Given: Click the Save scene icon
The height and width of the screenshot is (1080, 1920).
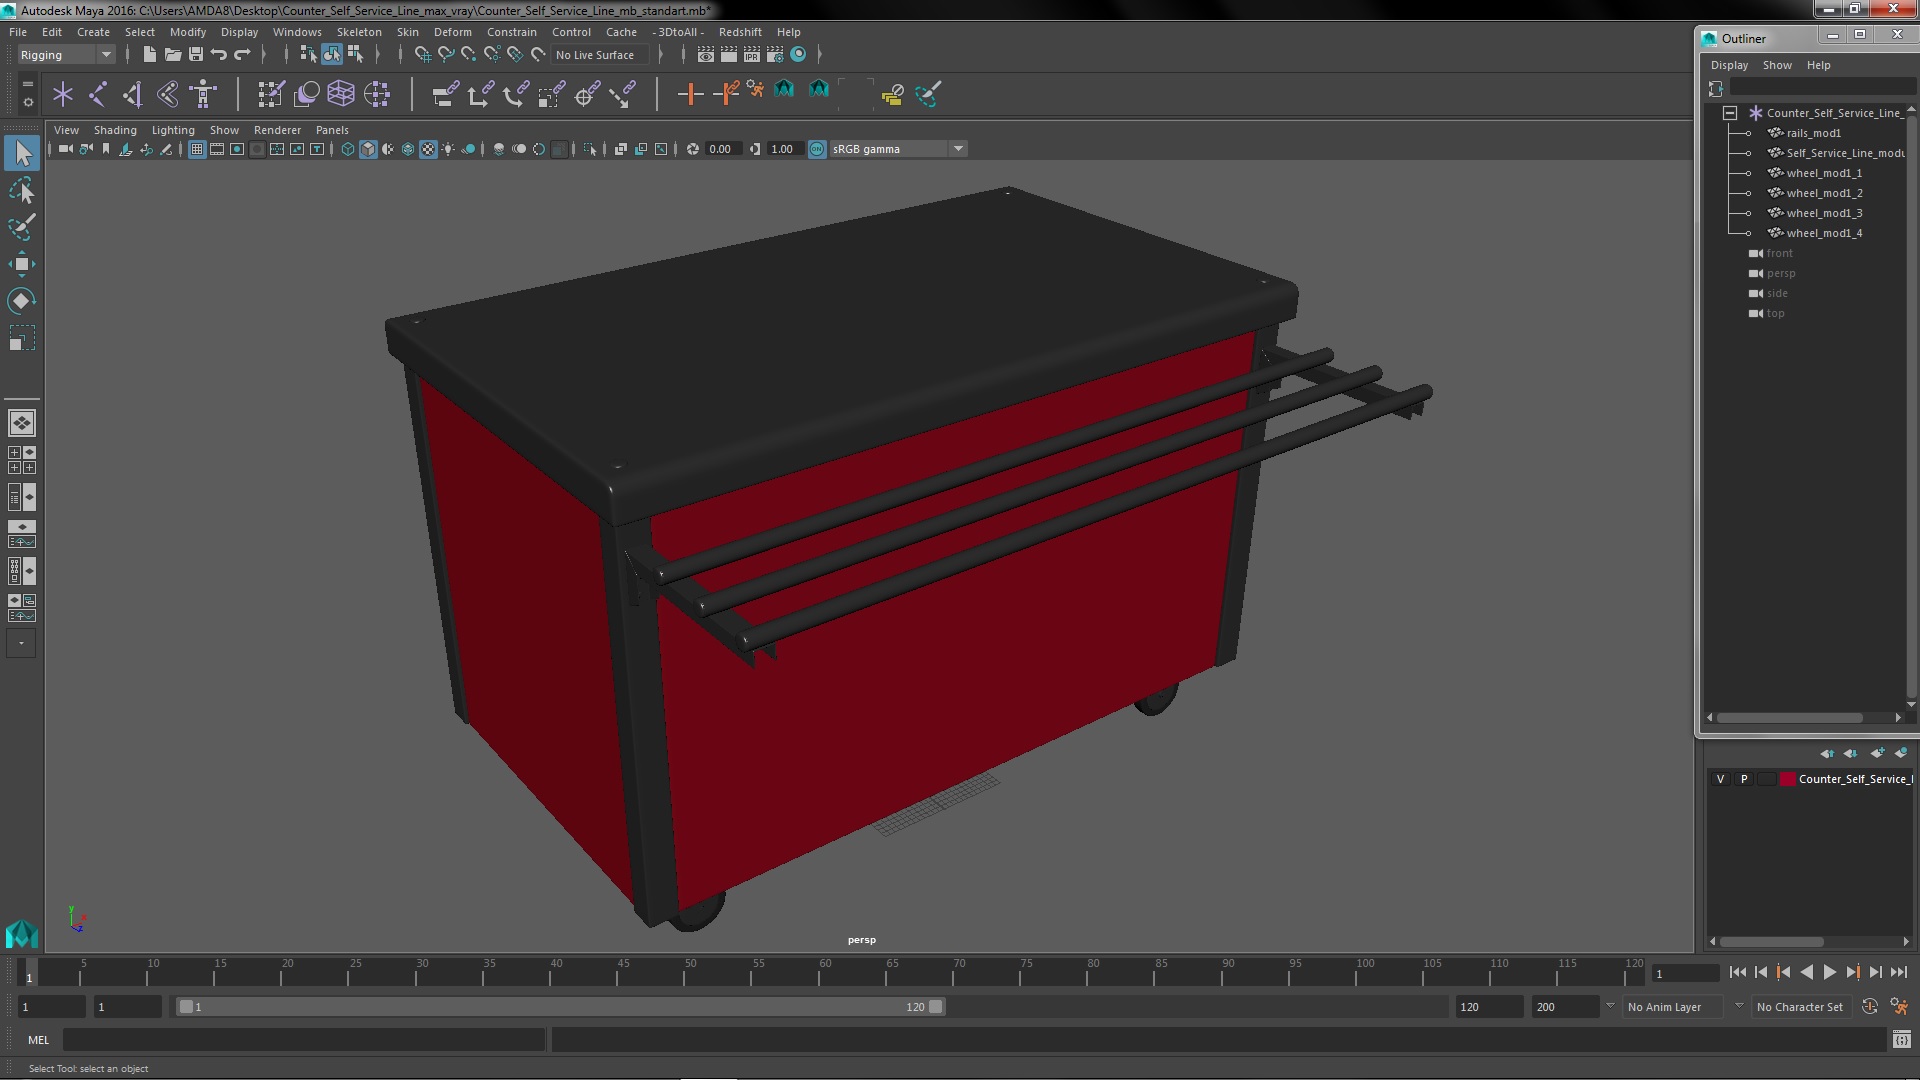Looking at the screenshot, I should (x=196, y=54).
